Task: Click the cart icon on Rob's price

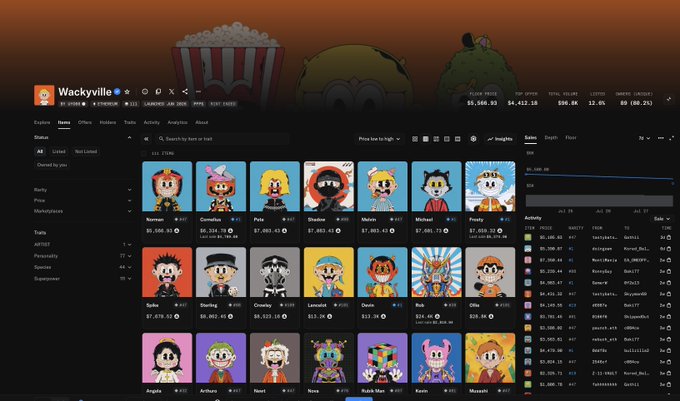Action: pyautogui.click(x=437, y=316)
